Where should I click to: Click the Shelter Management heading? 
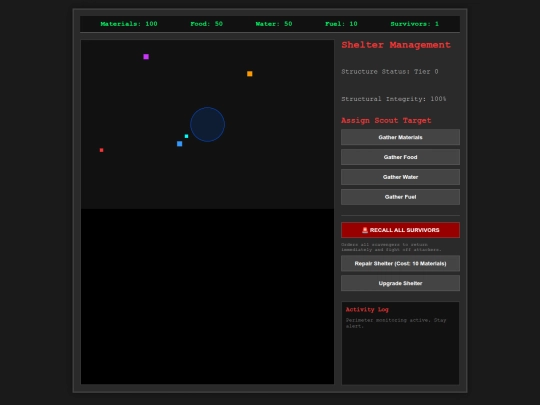396,45
